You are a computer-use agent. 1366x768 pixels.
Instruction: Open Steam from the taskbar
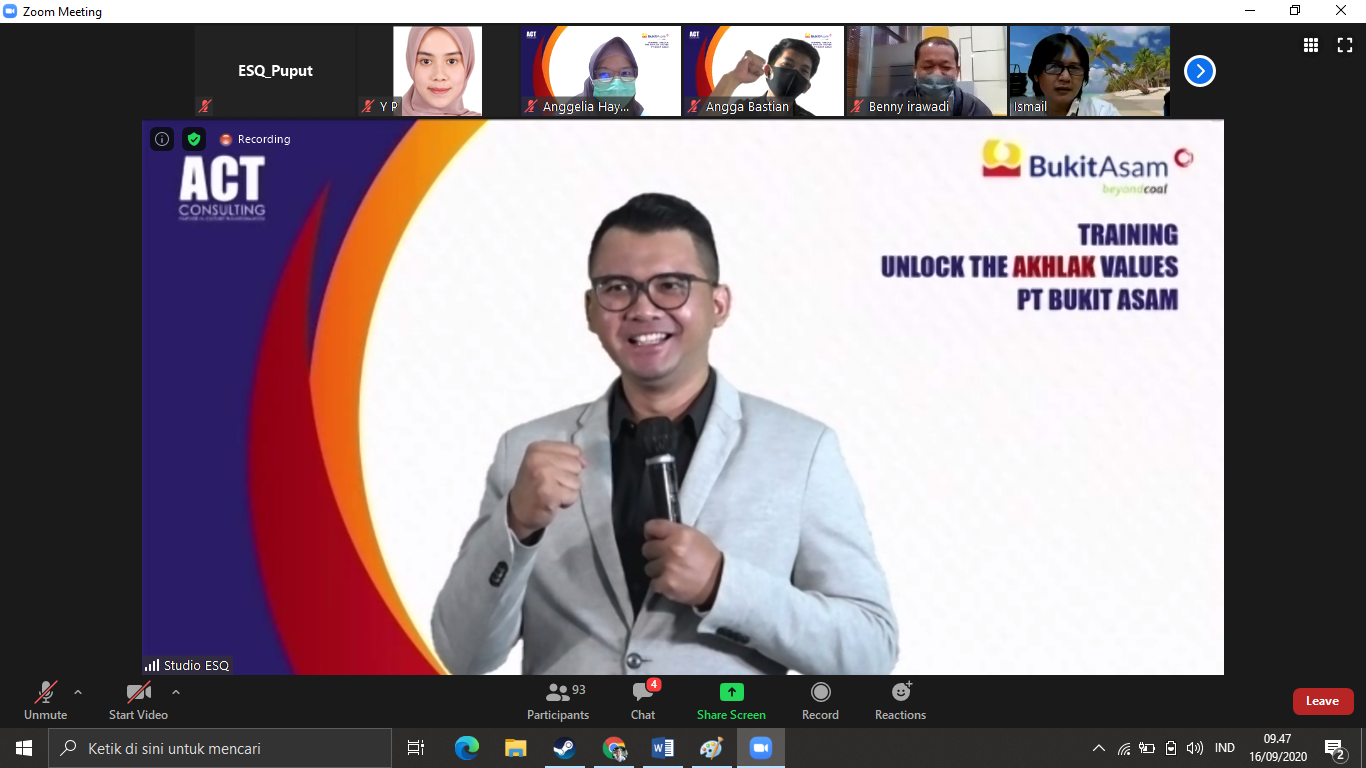click(564, 748)
